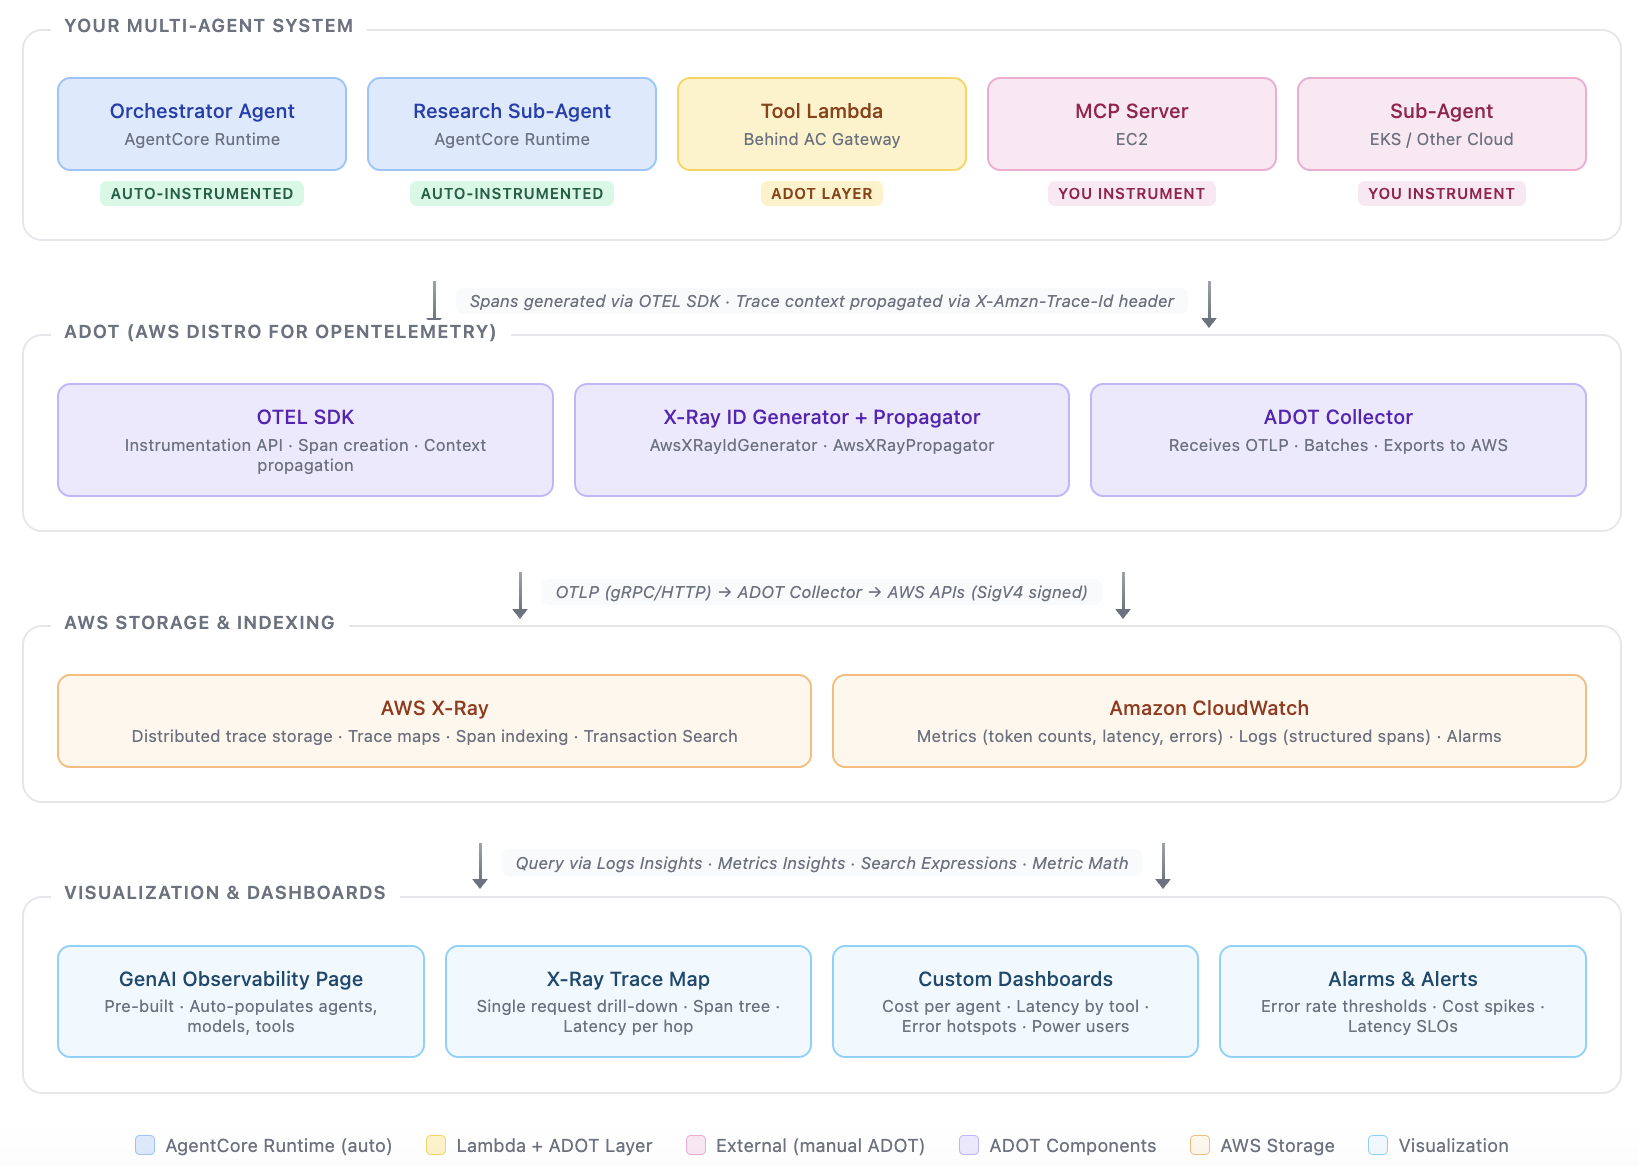Click 'AwsXRayIdGenerator · AwsXRayPropagator' subtitle
The width and height of the screenshot is (1638, 1166).
pyautogui.click(x=822, y=445)
